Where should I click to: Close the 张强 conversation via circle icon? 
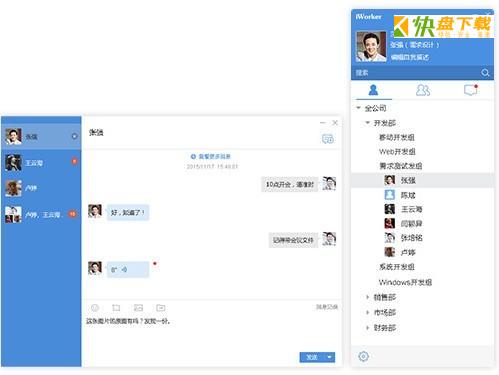click(74, 136)
